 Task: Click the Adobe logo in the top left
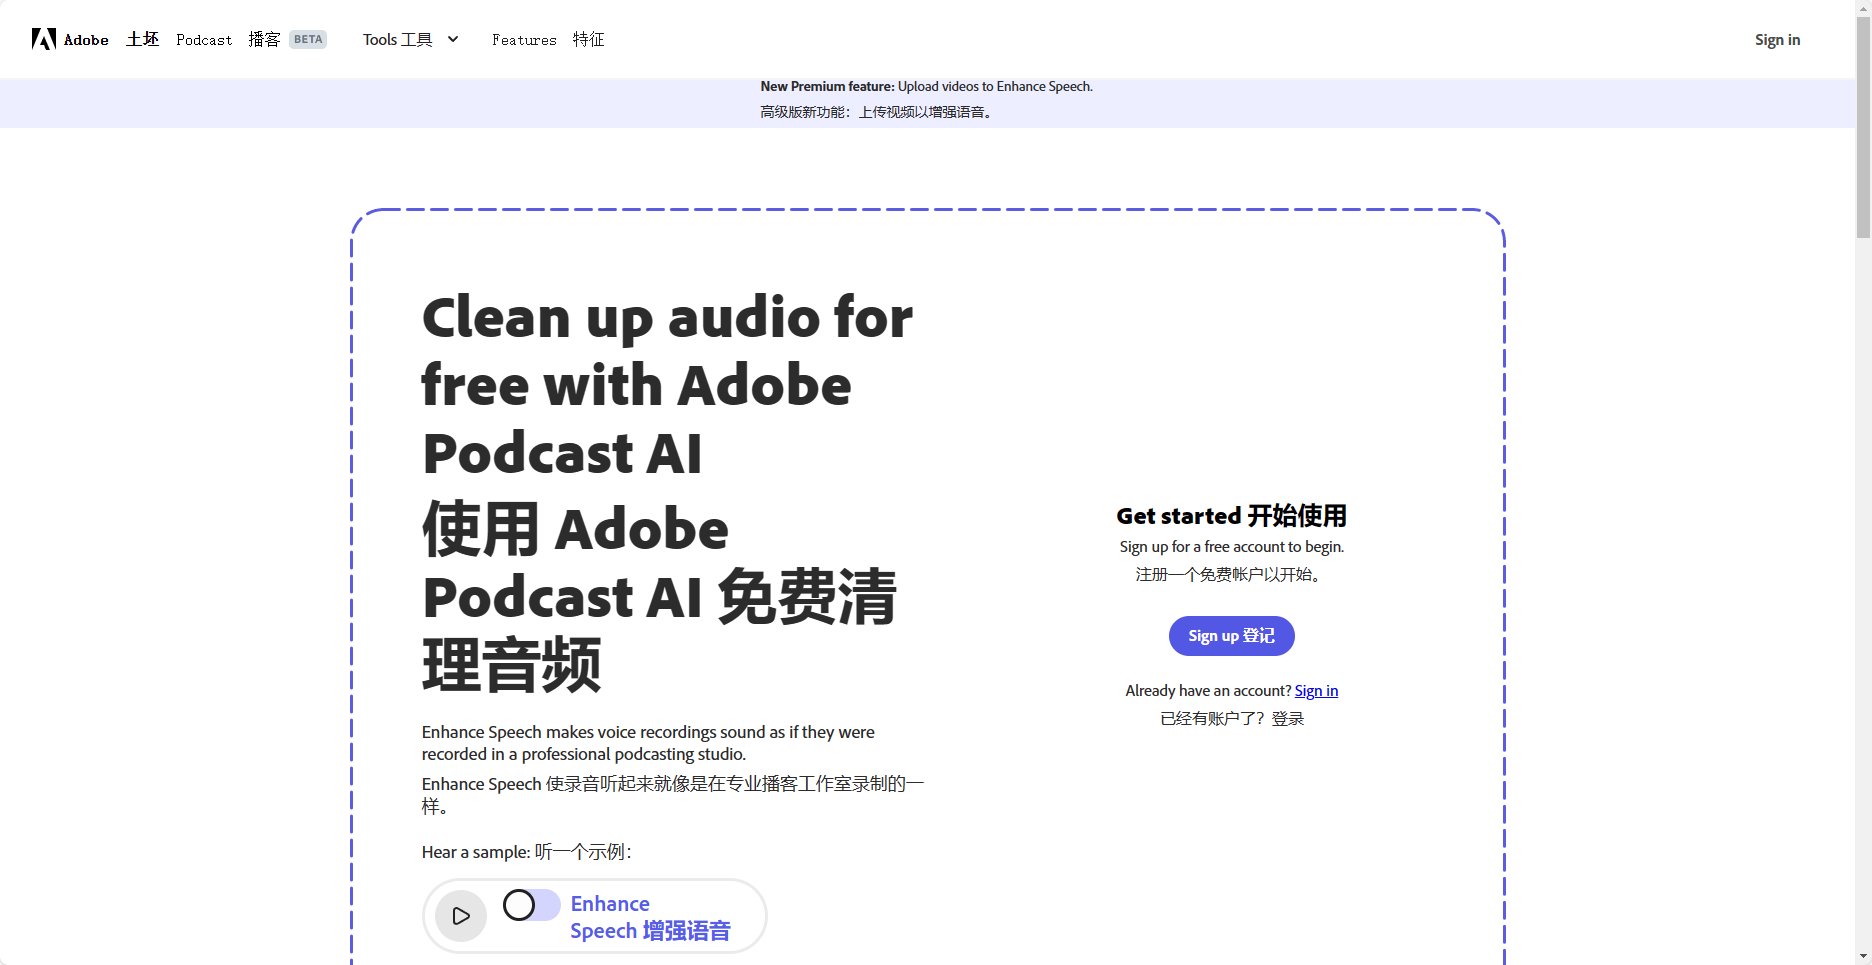[44, 39]
